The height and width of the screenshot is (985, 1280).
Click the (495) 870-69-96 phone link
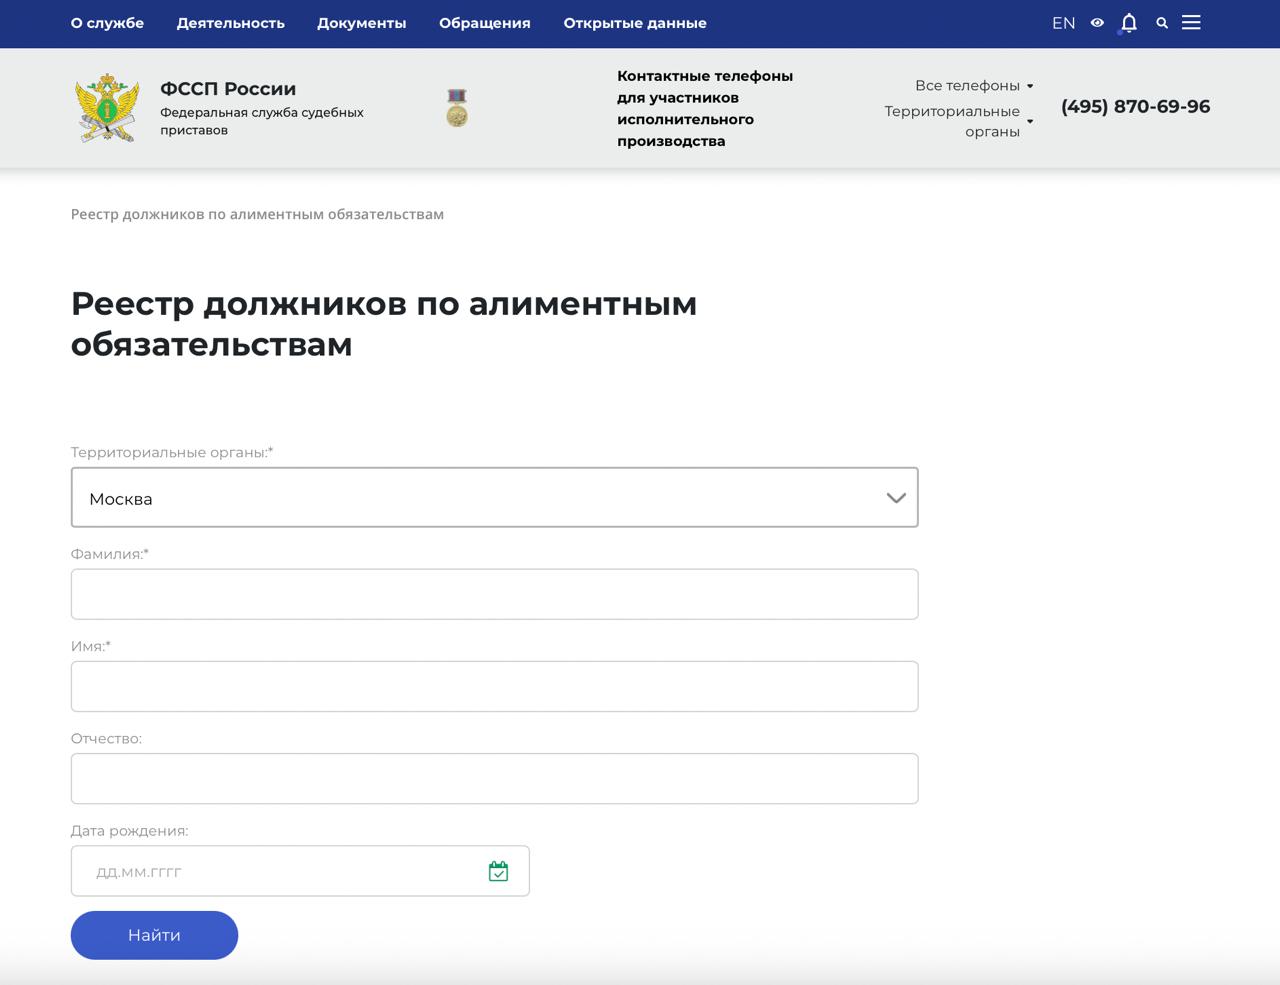1135,106
